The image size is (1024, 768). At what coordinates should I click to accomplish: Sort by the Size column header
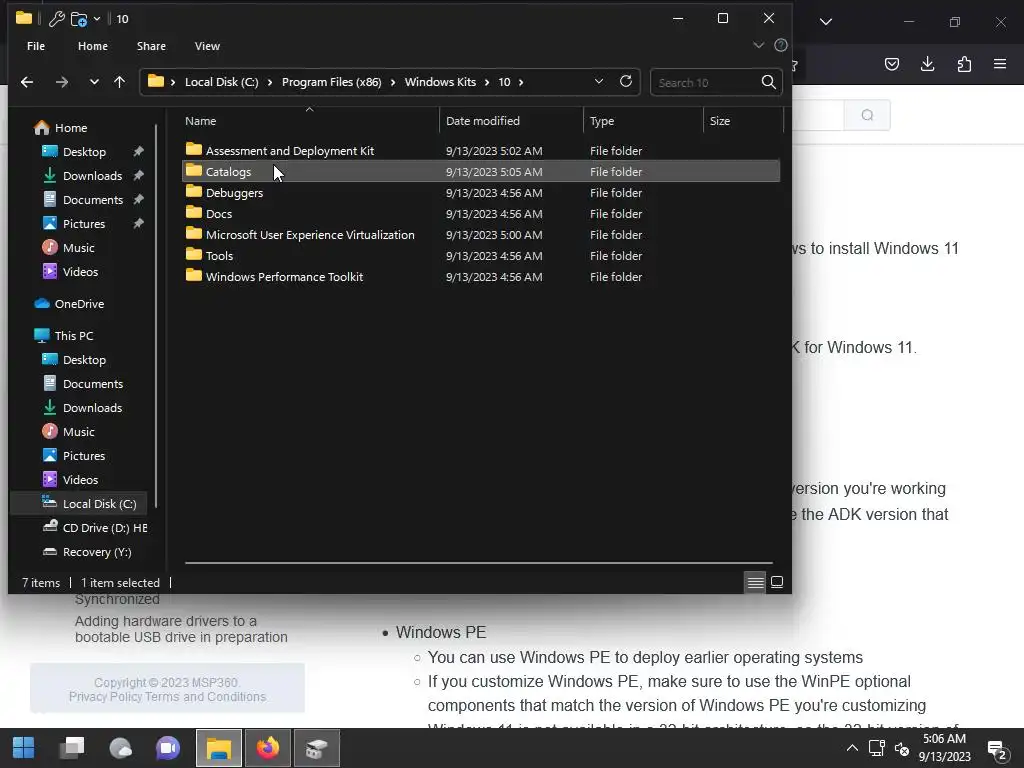[x=743, y=121]
